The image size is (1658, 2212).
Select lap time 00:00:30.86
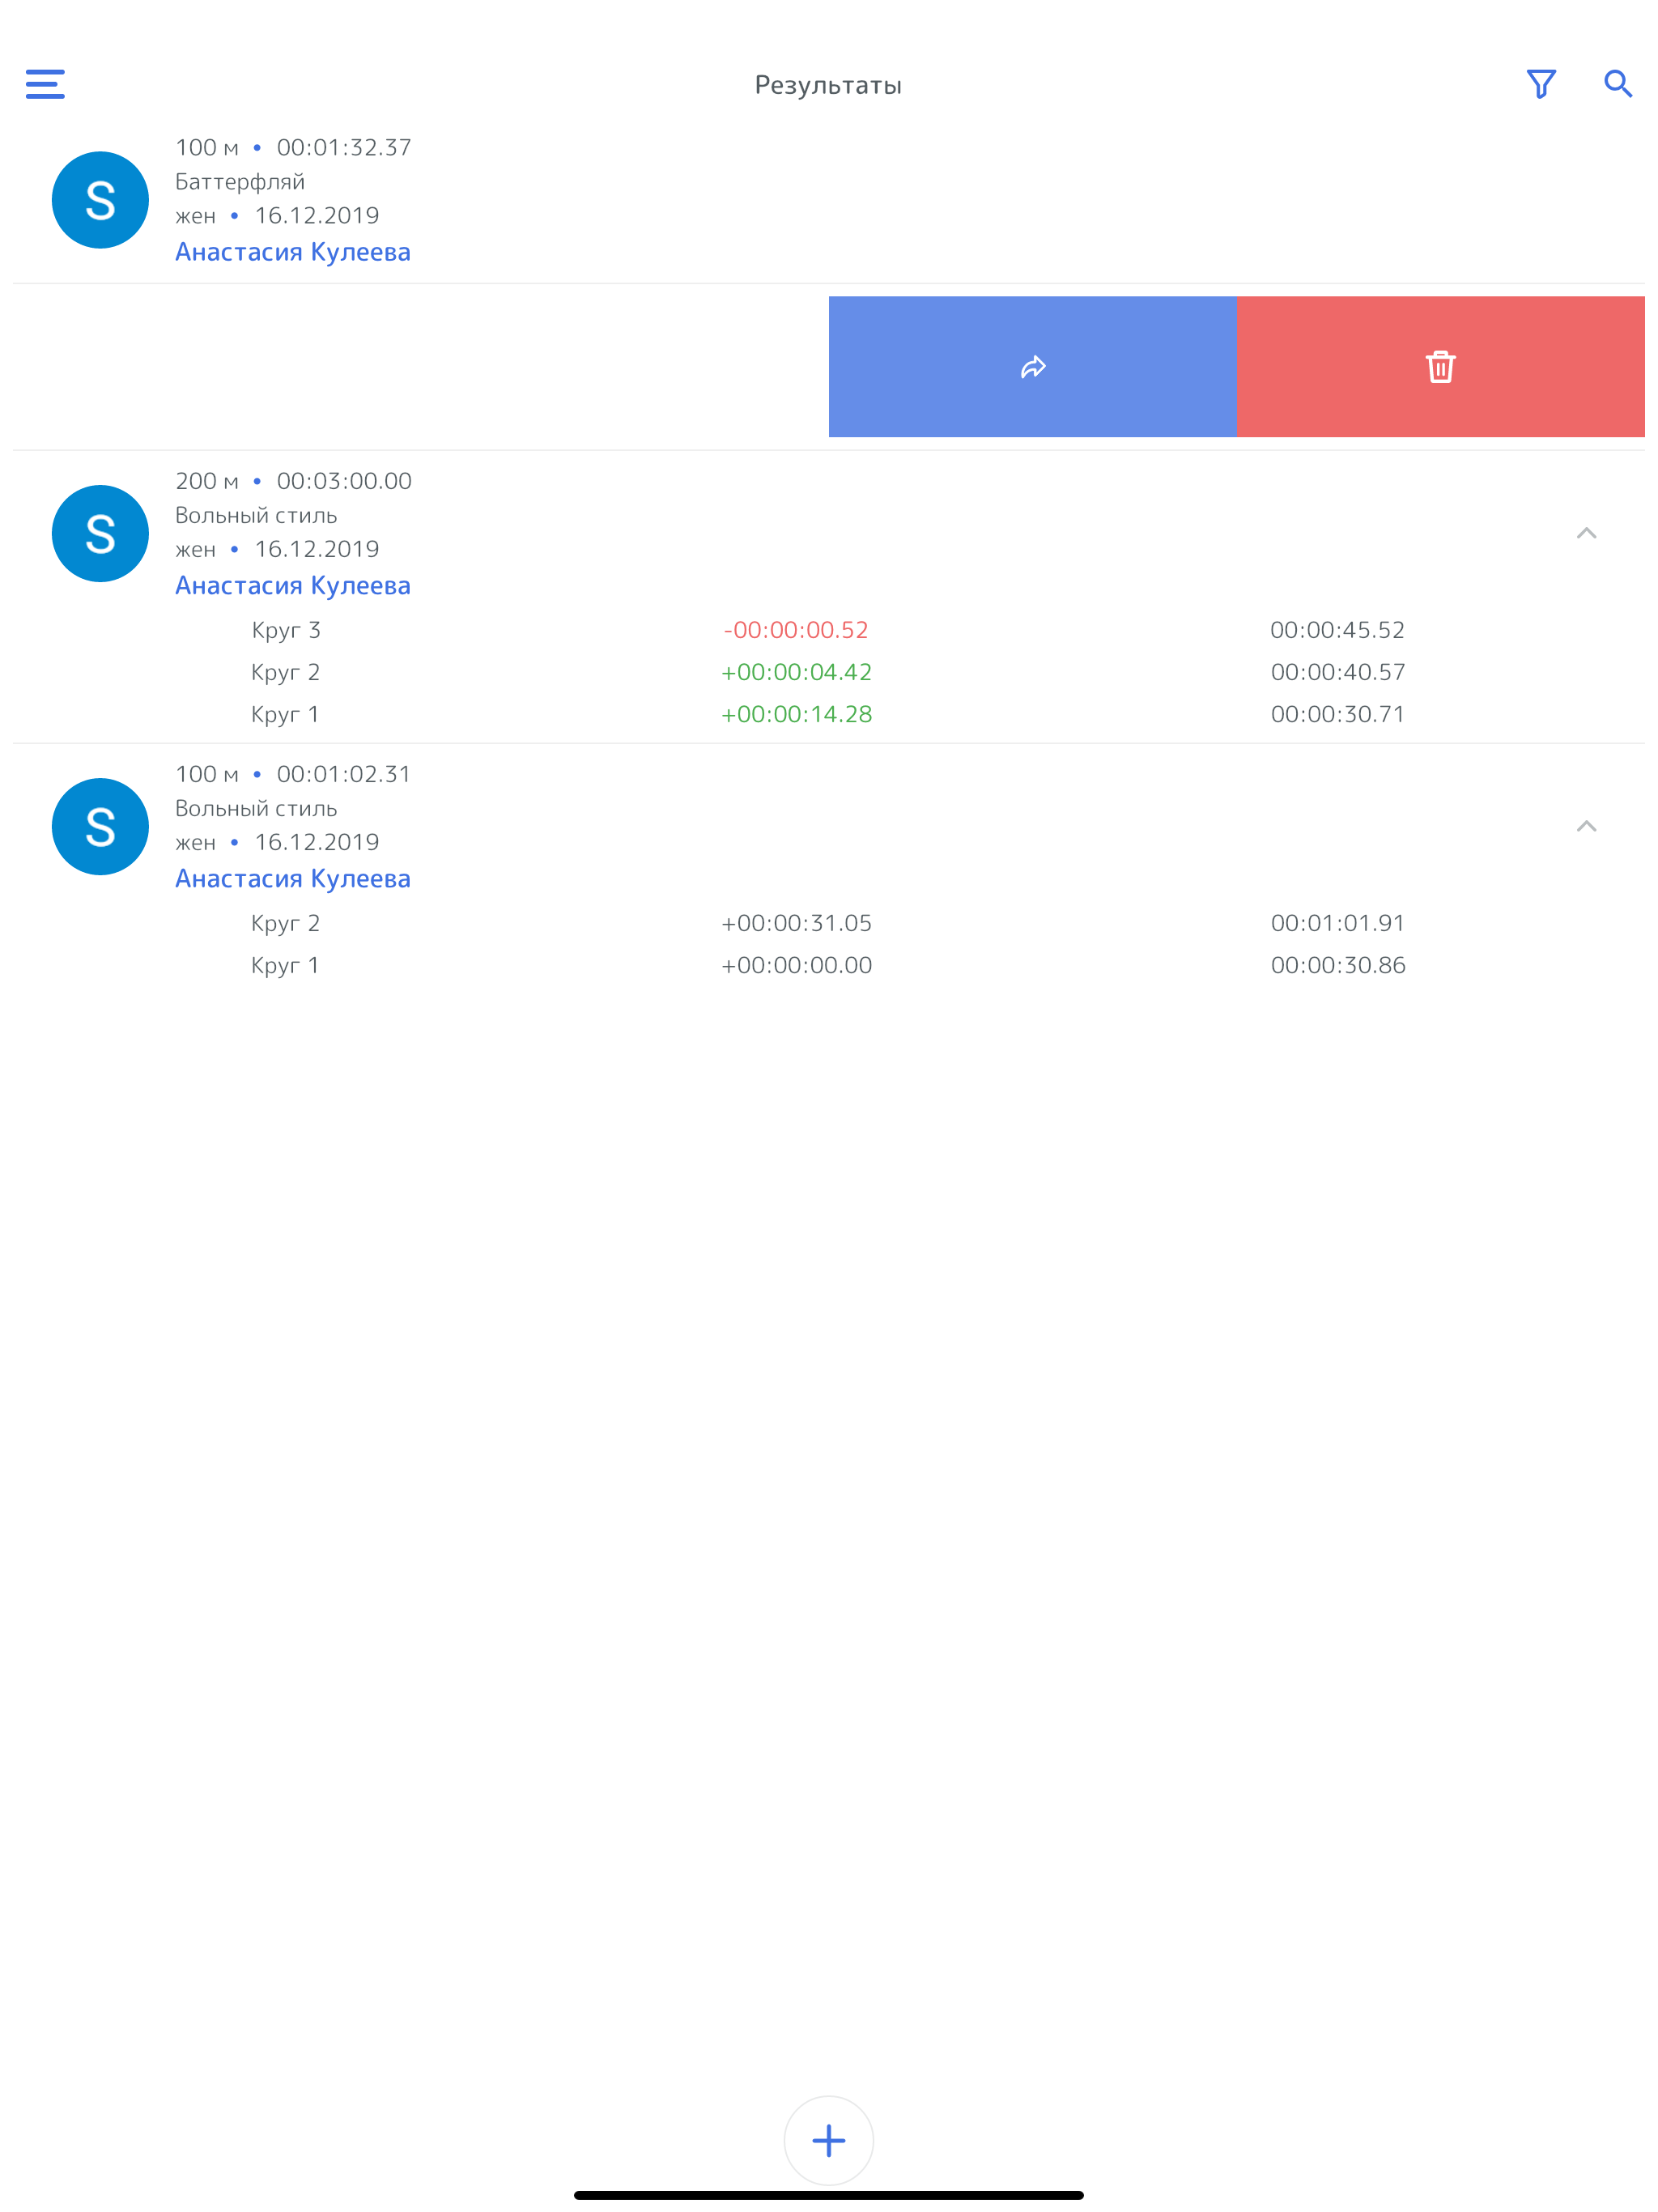pos(1338,965)
